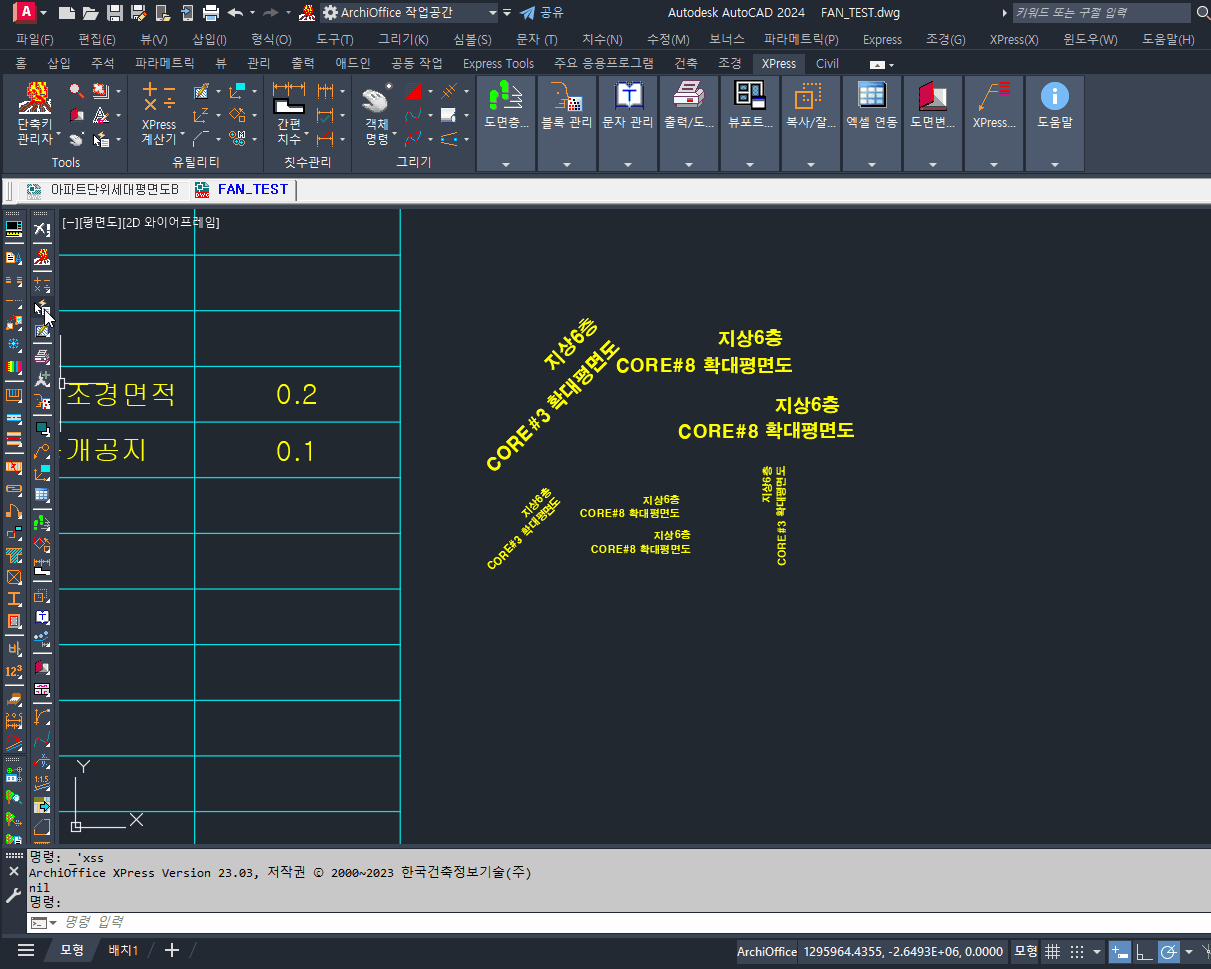Click the 공유 share icon
This screenshot has height=969, width=1211.
click(541, 13)
